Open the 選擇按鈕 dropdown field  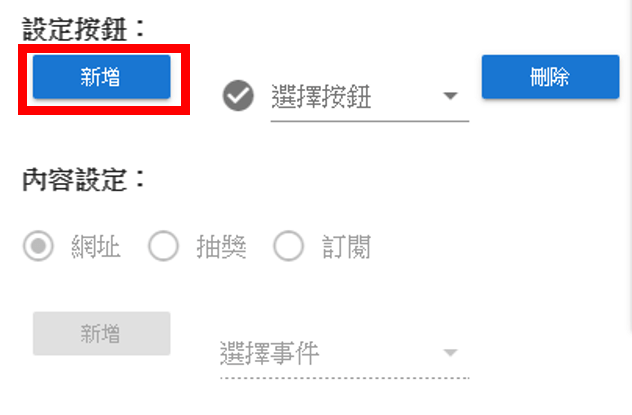point(370,97)
